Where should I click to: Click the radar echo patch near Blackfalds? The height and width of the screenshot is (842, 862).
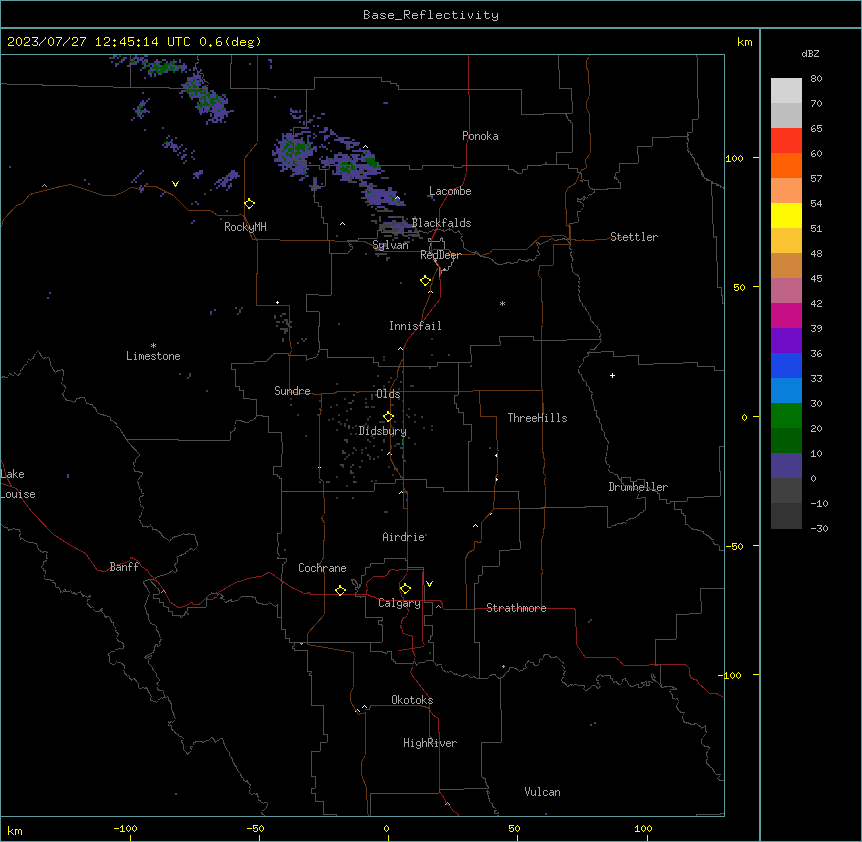(396, 226)
